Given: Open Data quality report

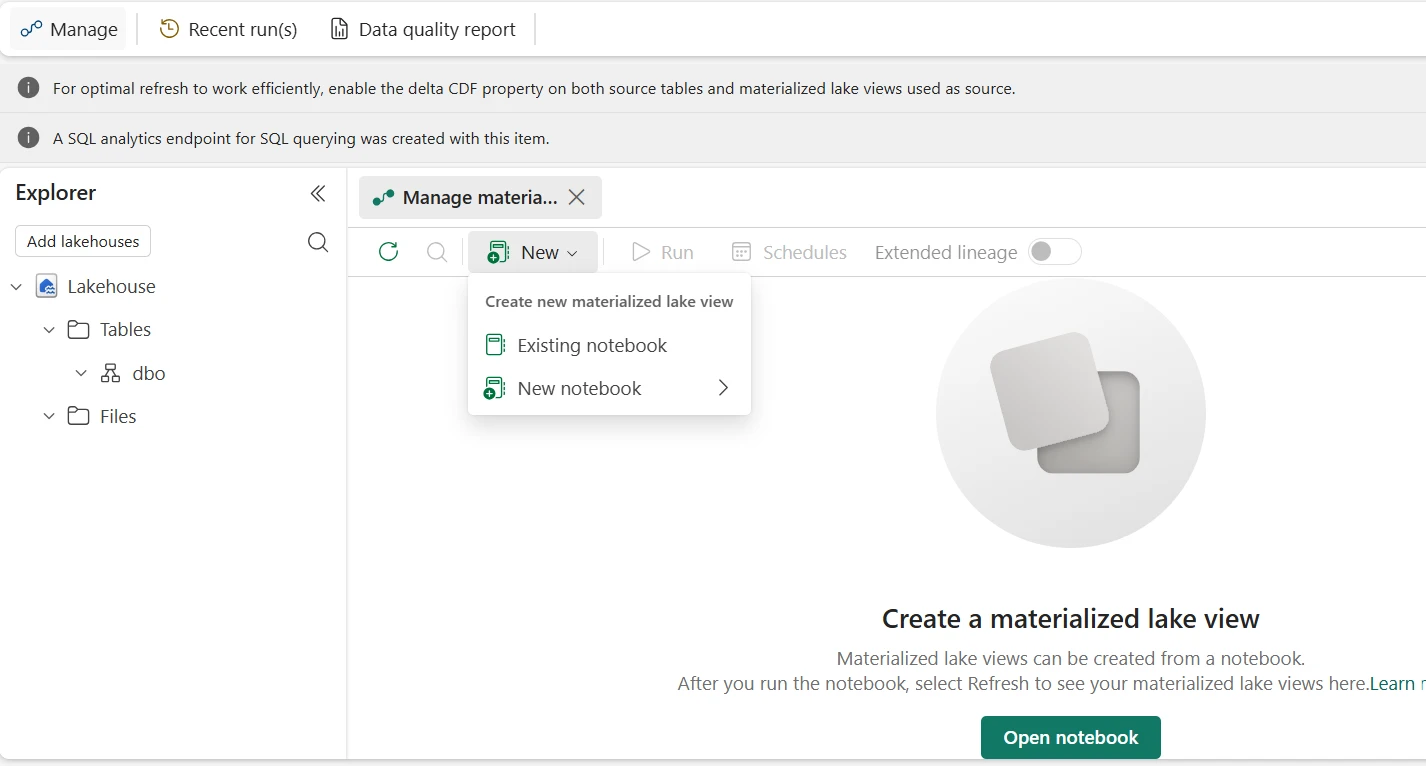Looking at the screenshot, I should coord(423,29).
